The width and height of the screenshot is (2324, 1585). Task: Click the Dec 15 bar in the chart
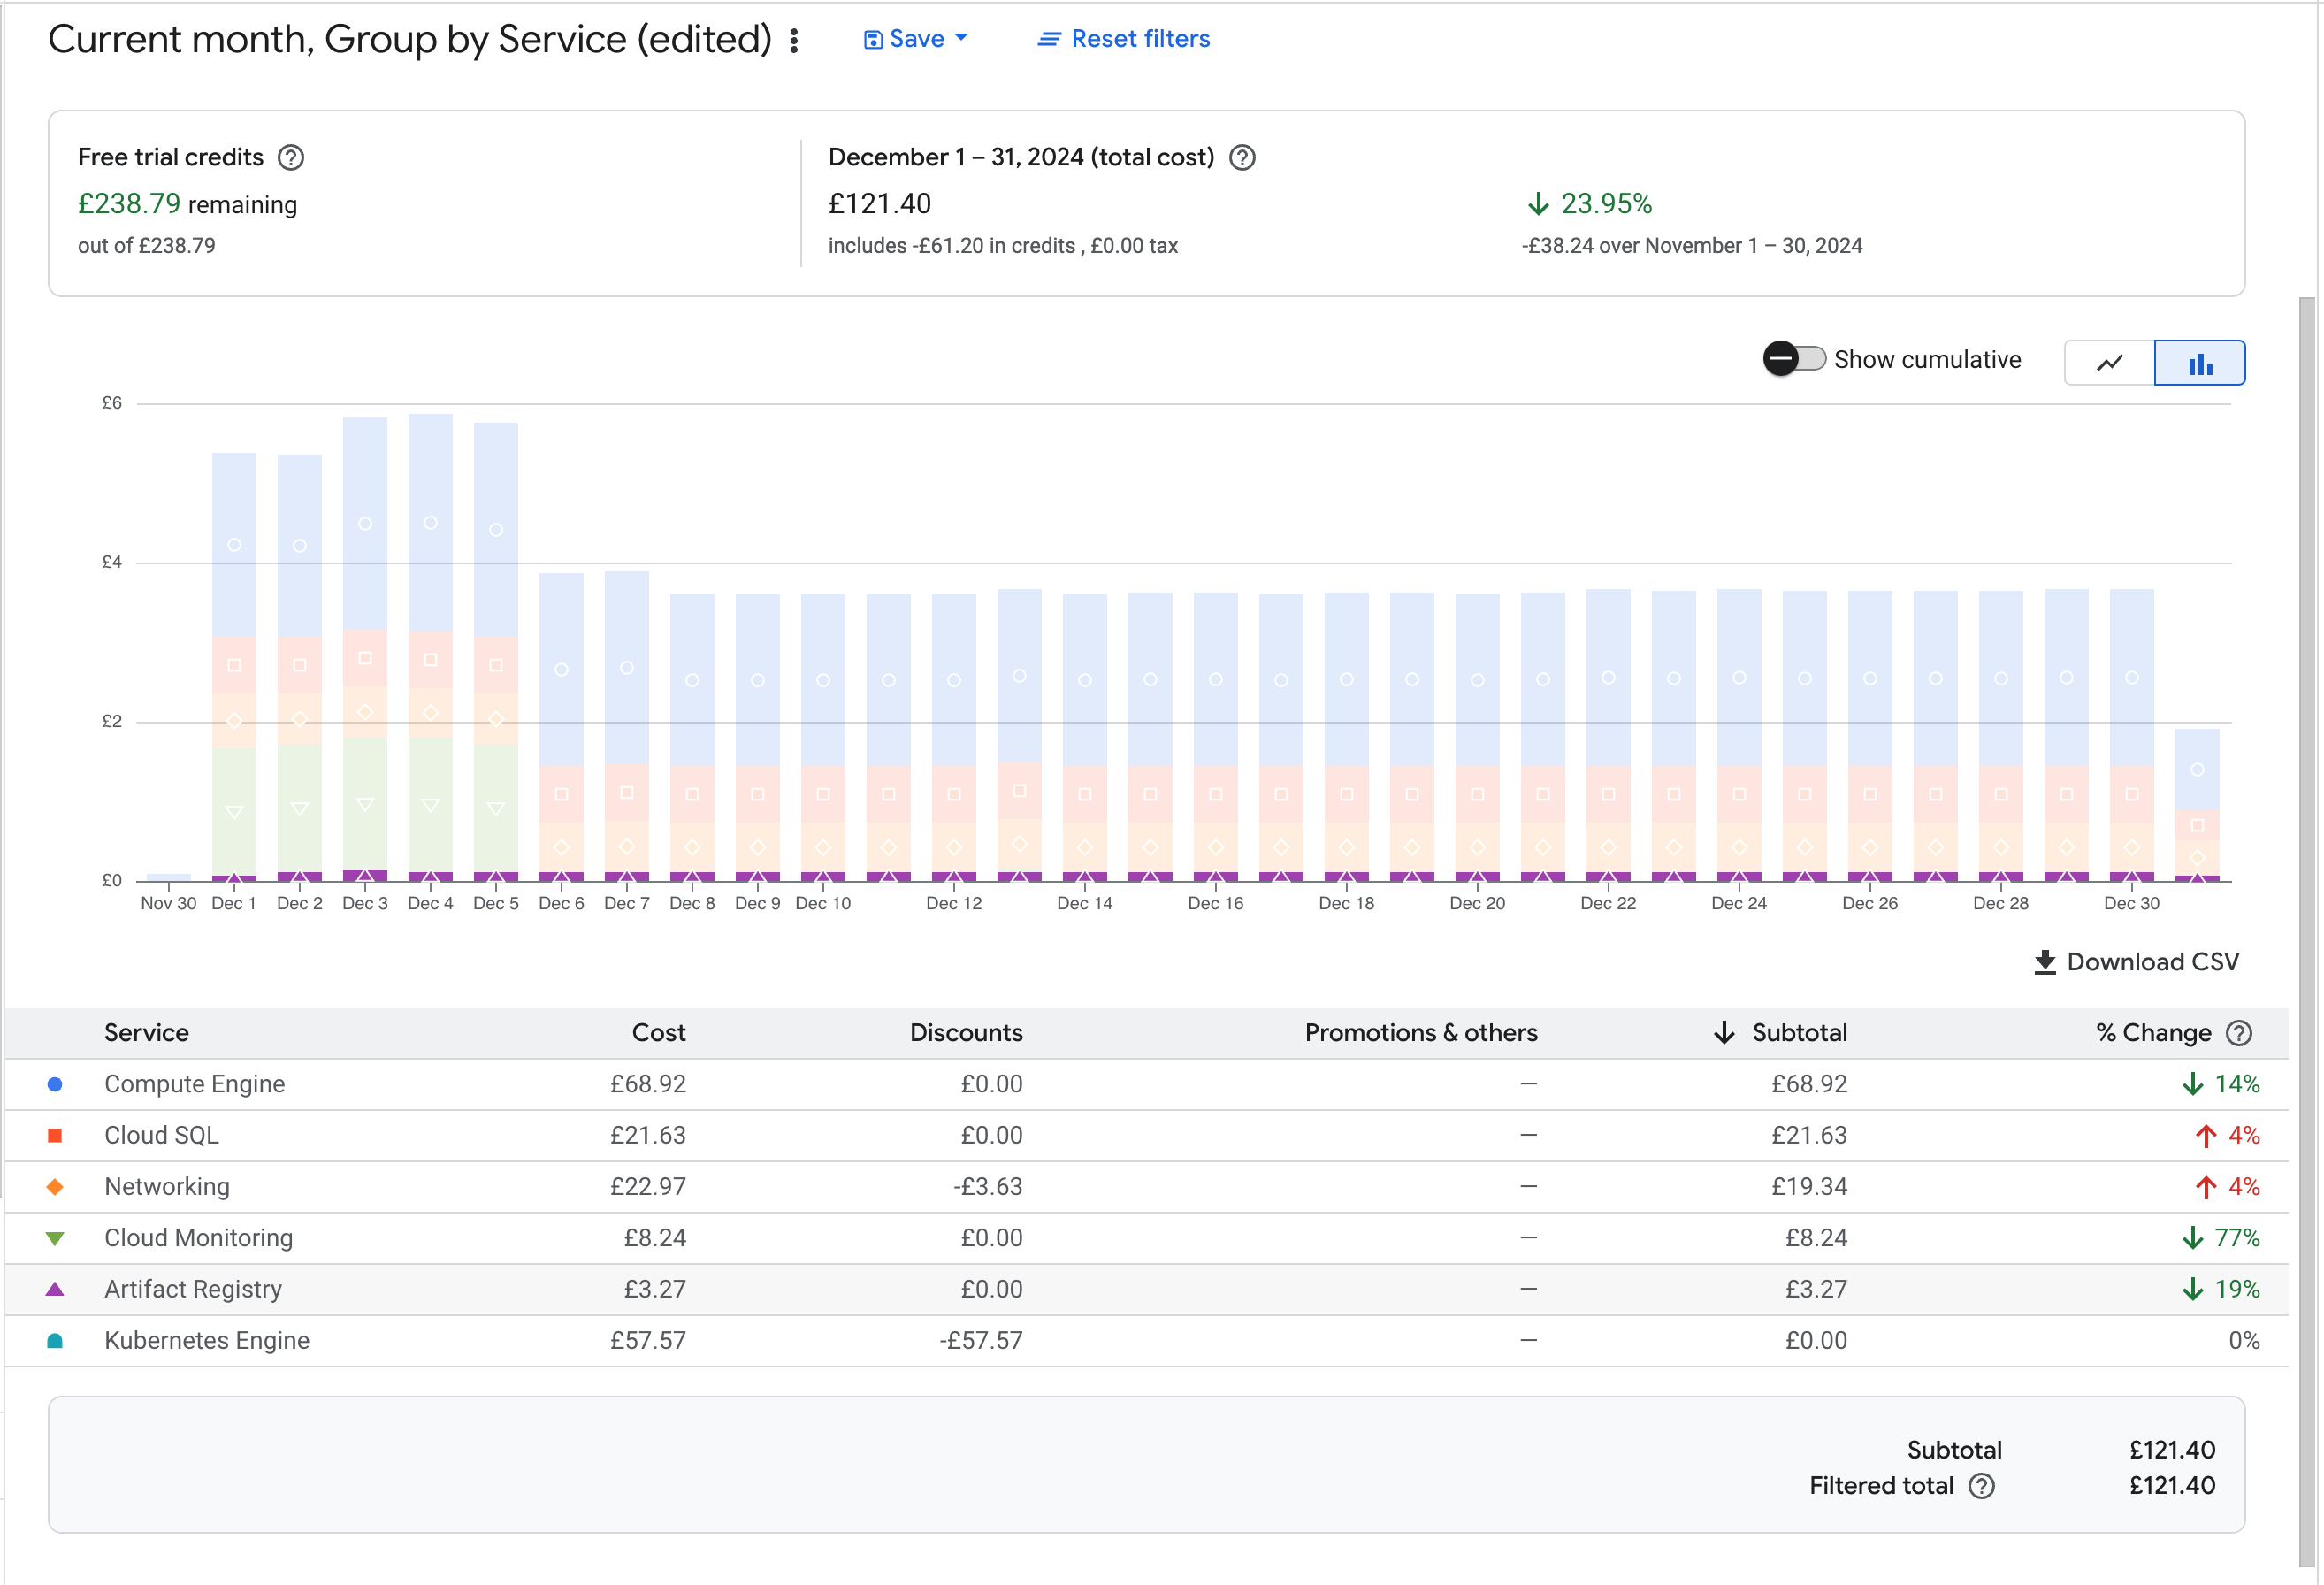pyautogui.click(x=1150, y=730)
